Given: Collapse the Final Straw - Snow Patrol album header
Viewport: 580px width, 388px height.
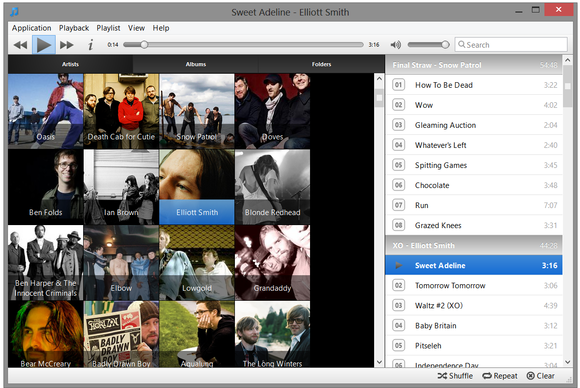Looking at the screenshot, I should point(474,65).
